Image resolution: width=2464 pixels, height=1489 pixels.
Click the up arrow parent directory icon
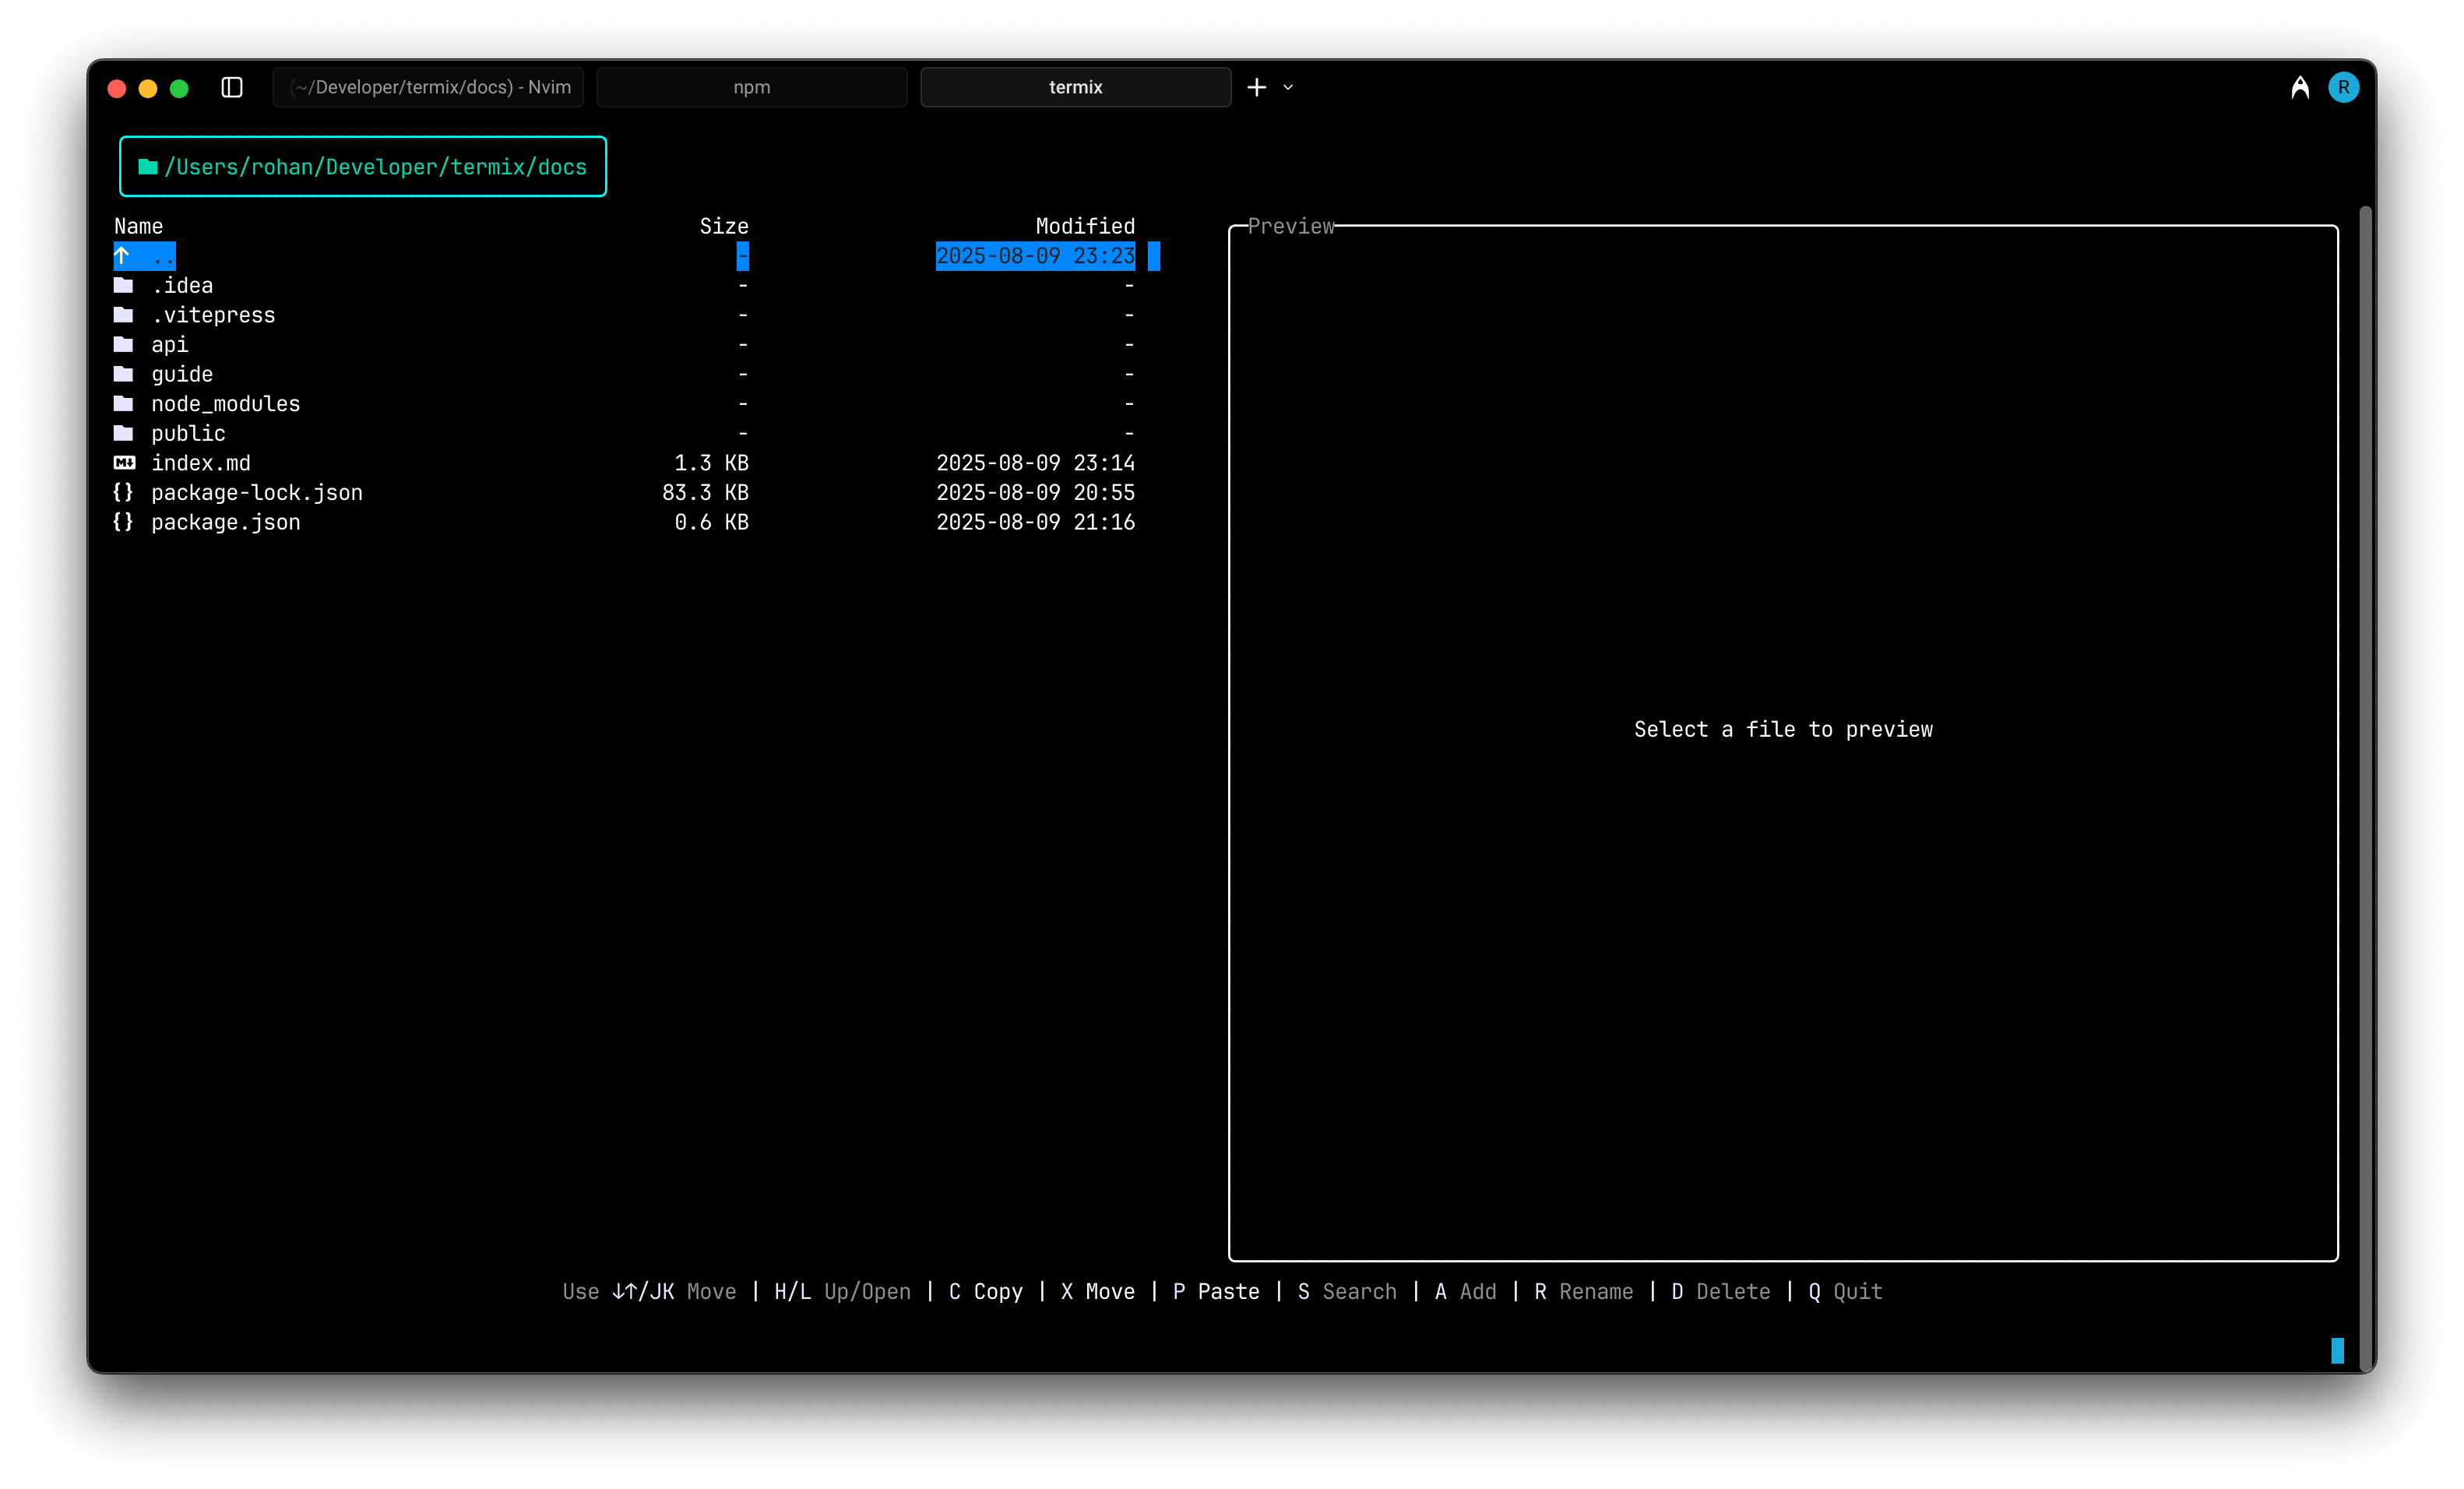[x=122, y=255]
